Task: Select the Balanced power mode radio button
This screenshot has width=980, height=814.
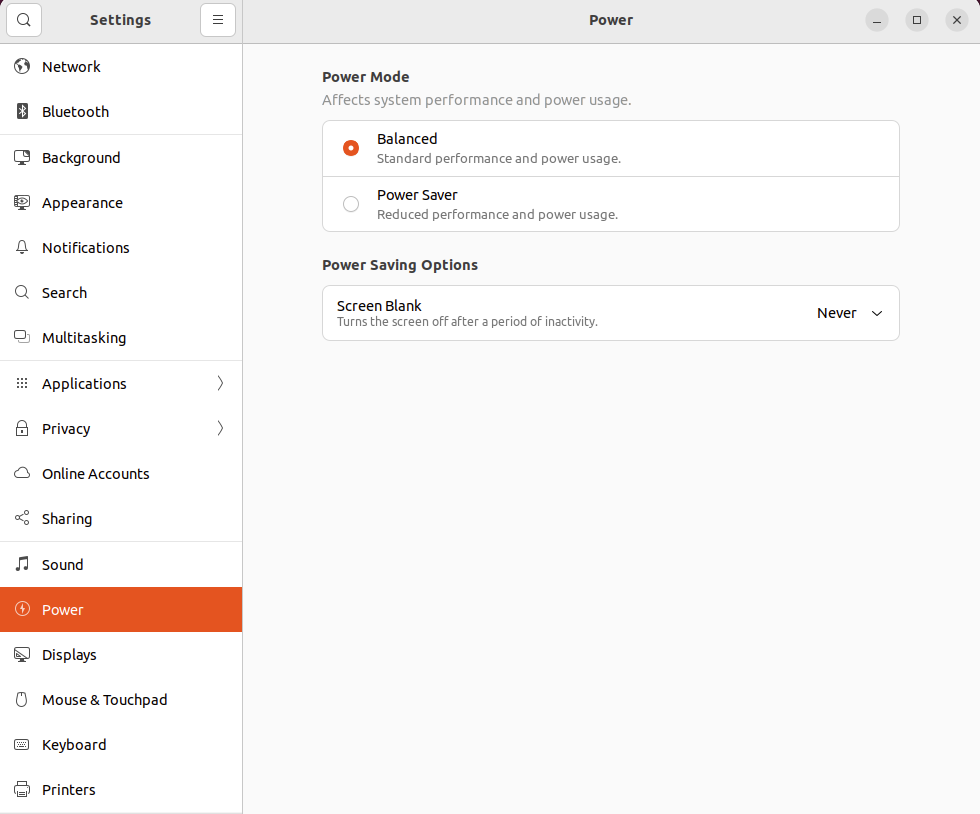Action: point(350,147)
